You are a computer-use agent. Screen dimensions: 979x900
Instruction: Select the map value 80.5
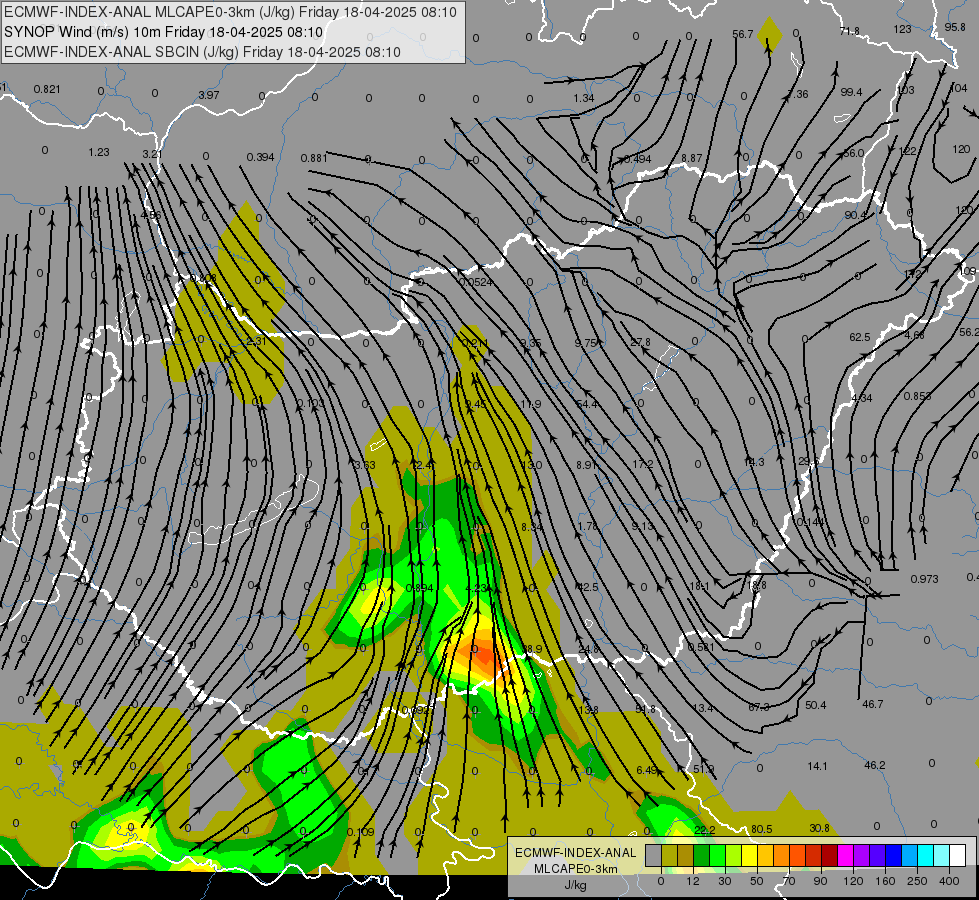[762, 829]
